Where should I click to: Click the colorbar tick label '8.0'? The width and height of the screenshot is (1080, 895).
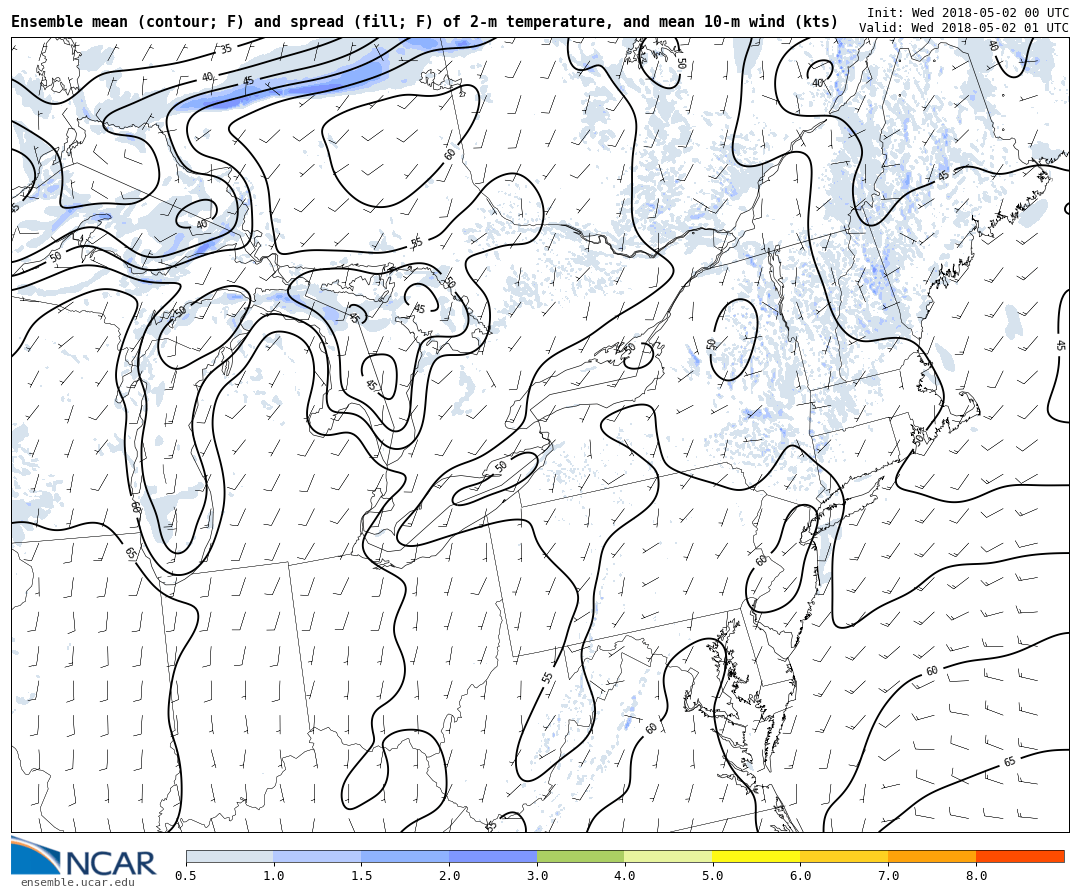coord(976,876)
